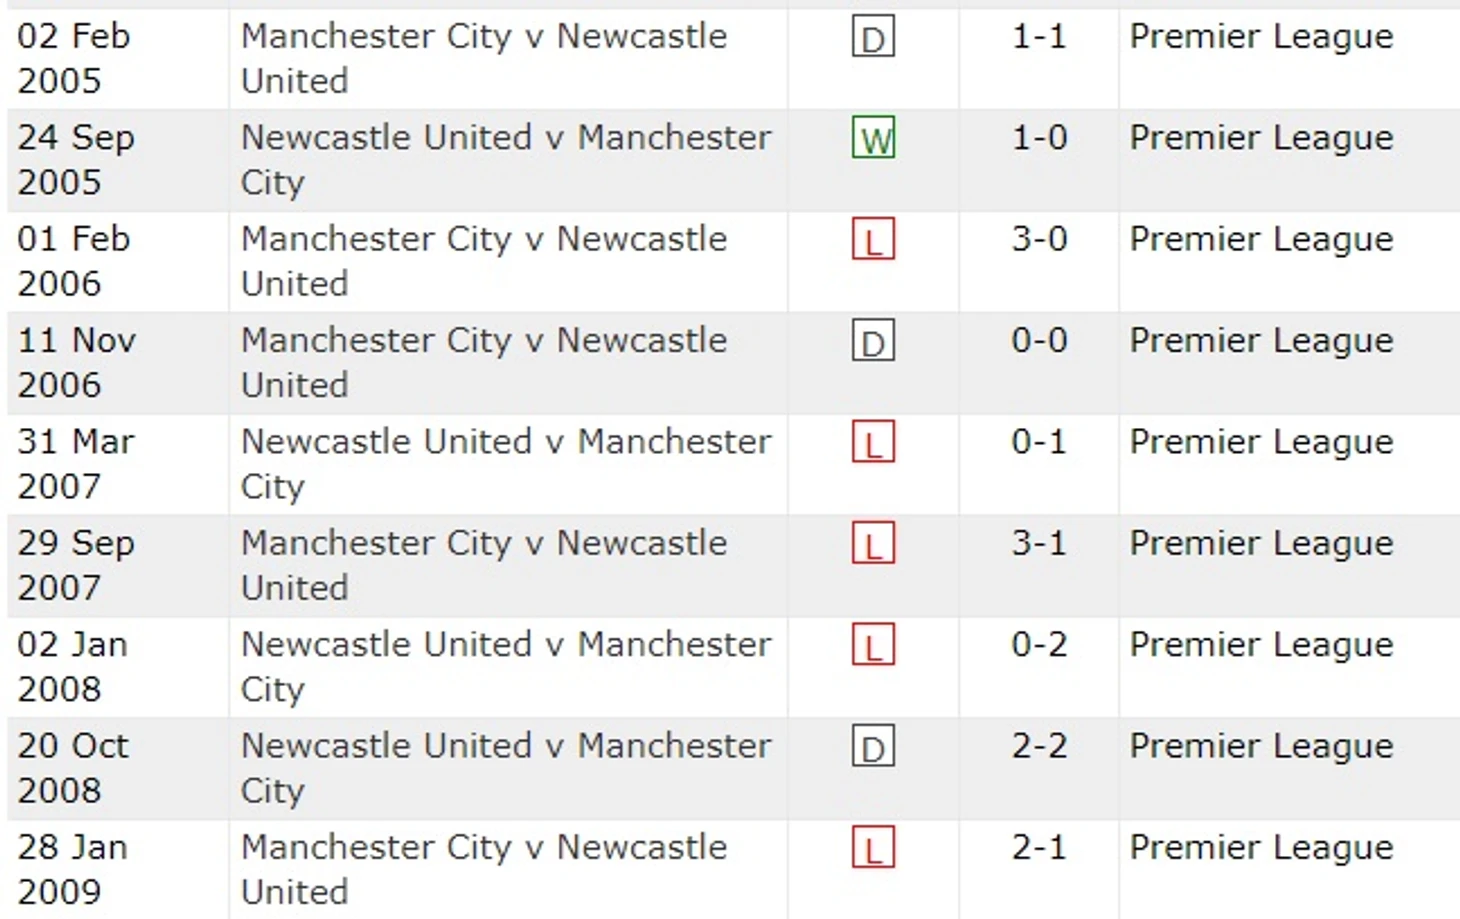Click Premier League in the 02 Jan 2008 row
Image resolution: width=1460 pixels, height=919 pixels.
(x=1261, y=645)
